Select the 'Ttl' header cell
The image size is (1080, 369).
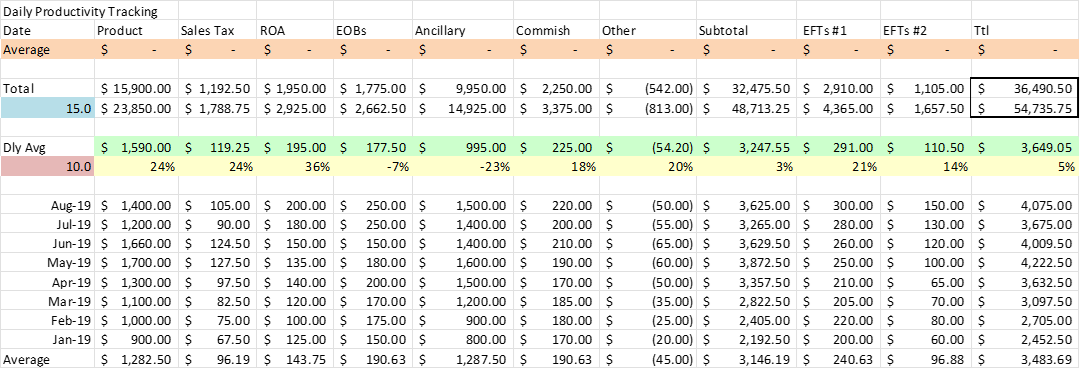click(x=1025, y=31)
